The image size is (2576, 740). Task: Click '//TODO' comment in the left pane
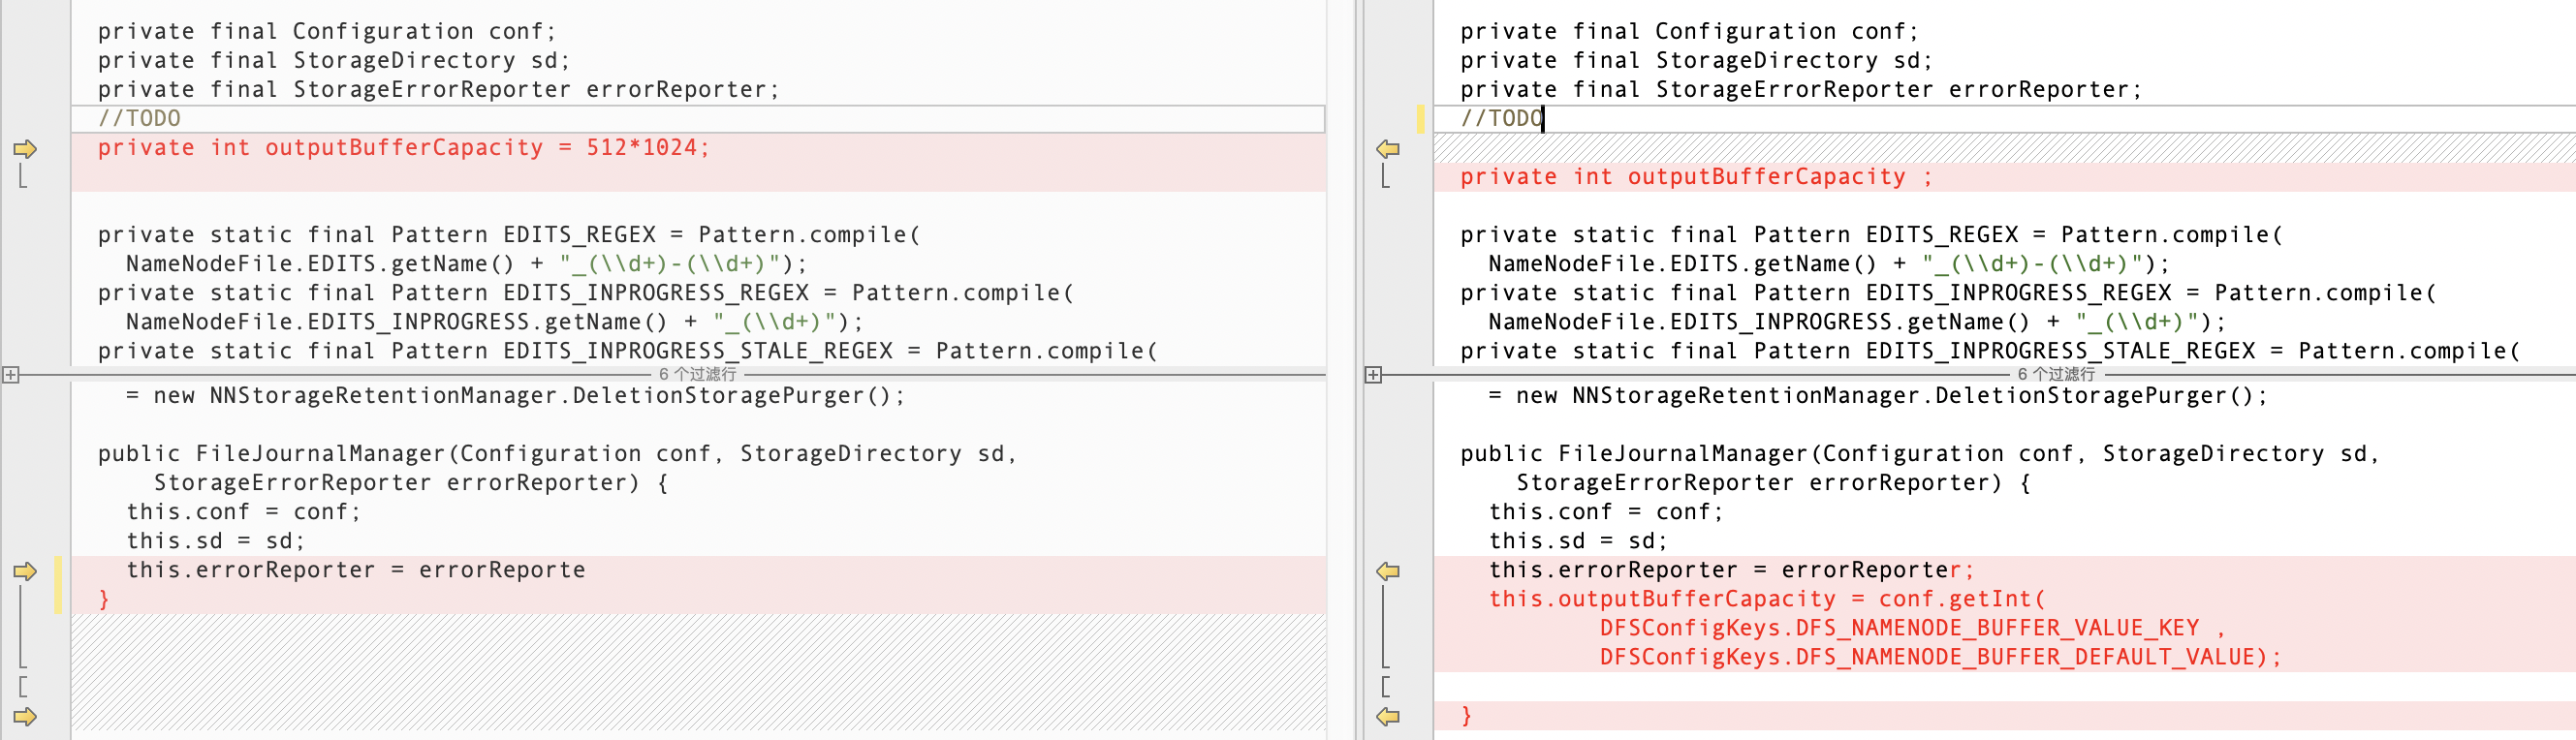[x=139, y=118]
